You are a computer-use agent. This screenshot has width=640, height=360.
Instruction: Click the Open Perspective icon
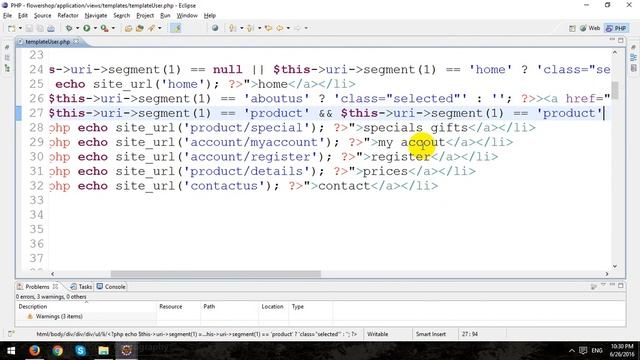click(572, 28)
